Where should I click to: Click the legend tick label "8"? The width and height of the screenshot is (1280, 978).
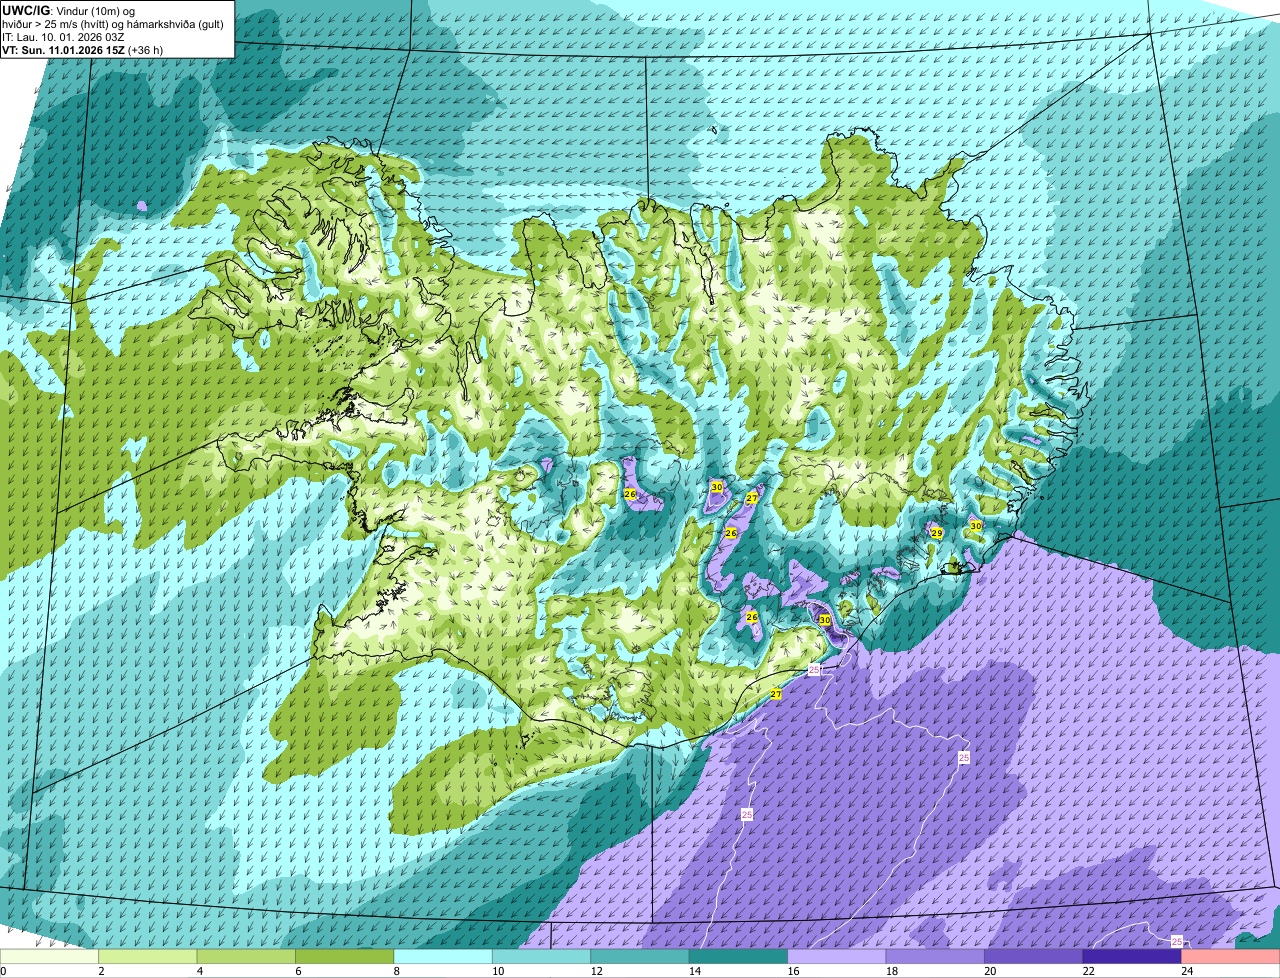click(396, 971)
